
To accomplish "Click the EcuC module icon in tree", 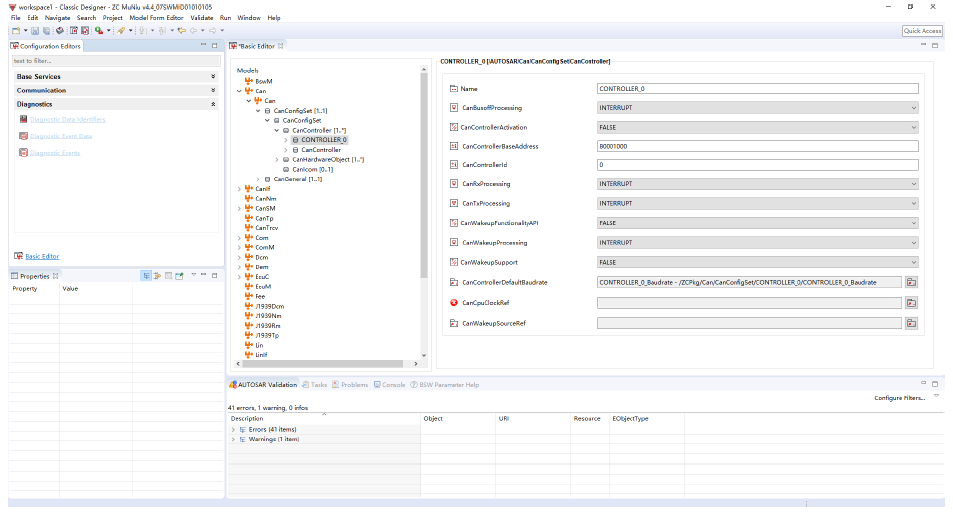I will [249, 277].
